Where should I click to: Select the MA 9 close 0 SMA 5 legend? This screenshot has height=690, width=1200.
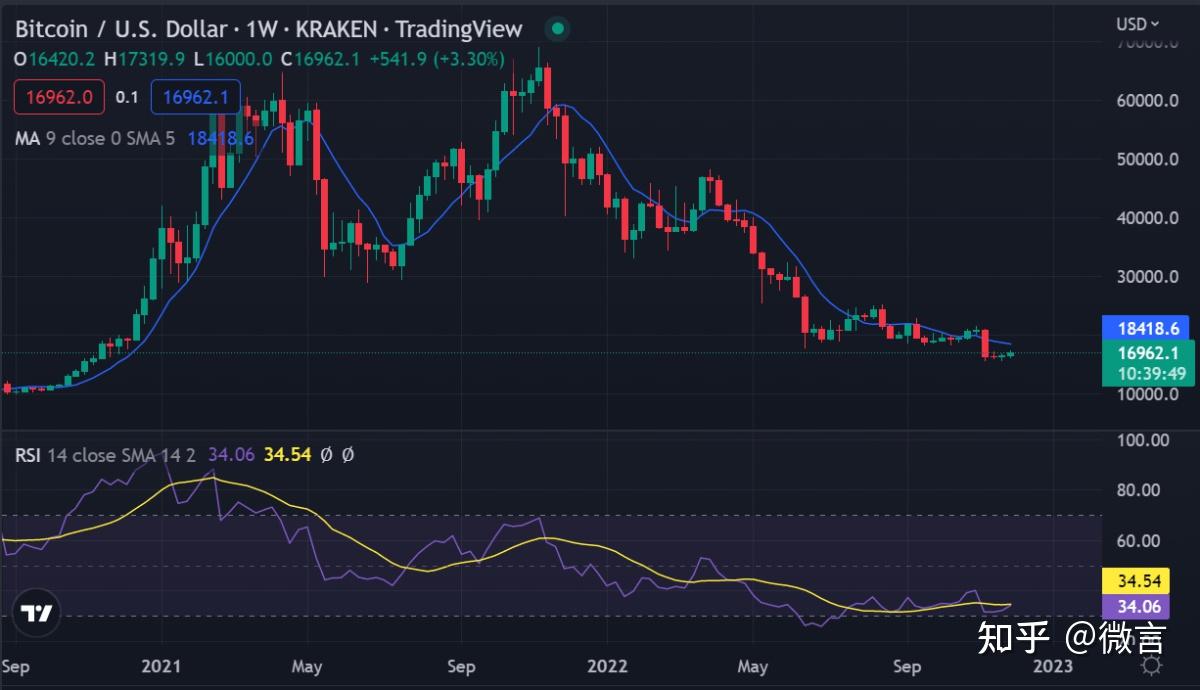[95, 138]
